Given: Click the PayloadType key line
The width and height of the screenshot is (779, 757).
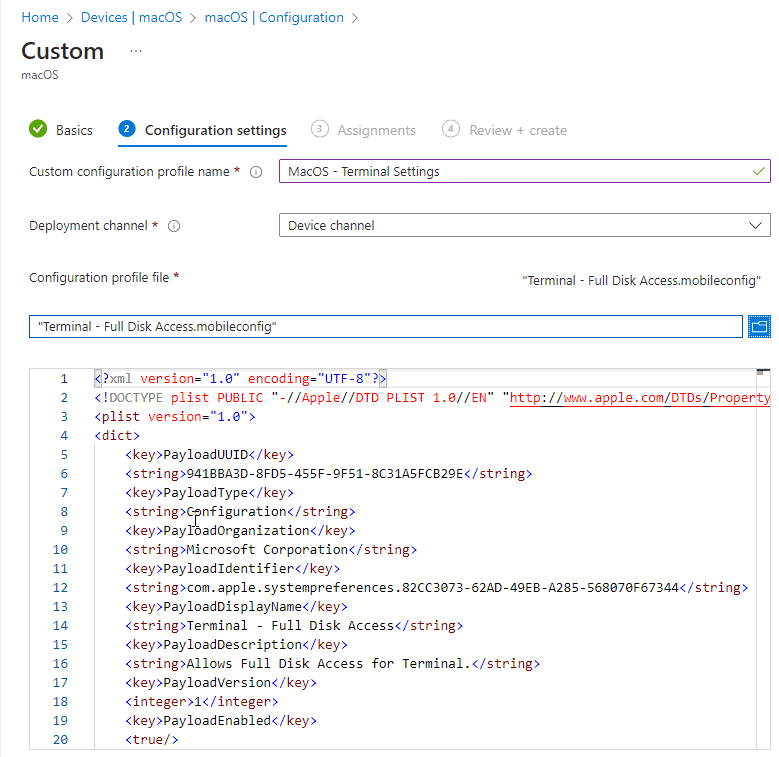Looking at the screenshot, I should [210, 493].
